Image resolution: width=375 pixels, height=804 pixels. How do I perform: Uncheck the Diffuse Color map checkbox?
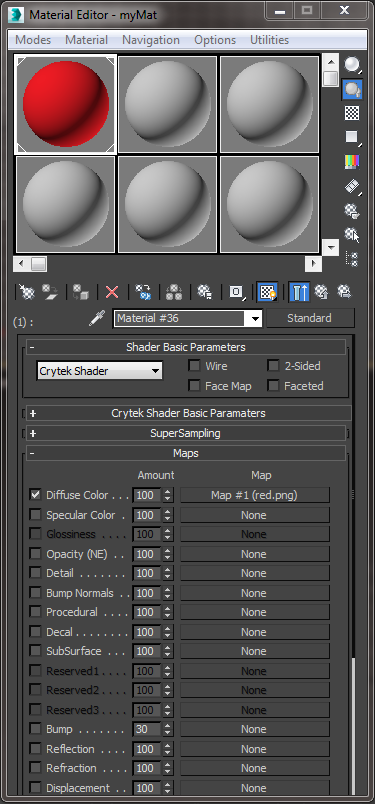pyautogui.click(x=35, y=495)
